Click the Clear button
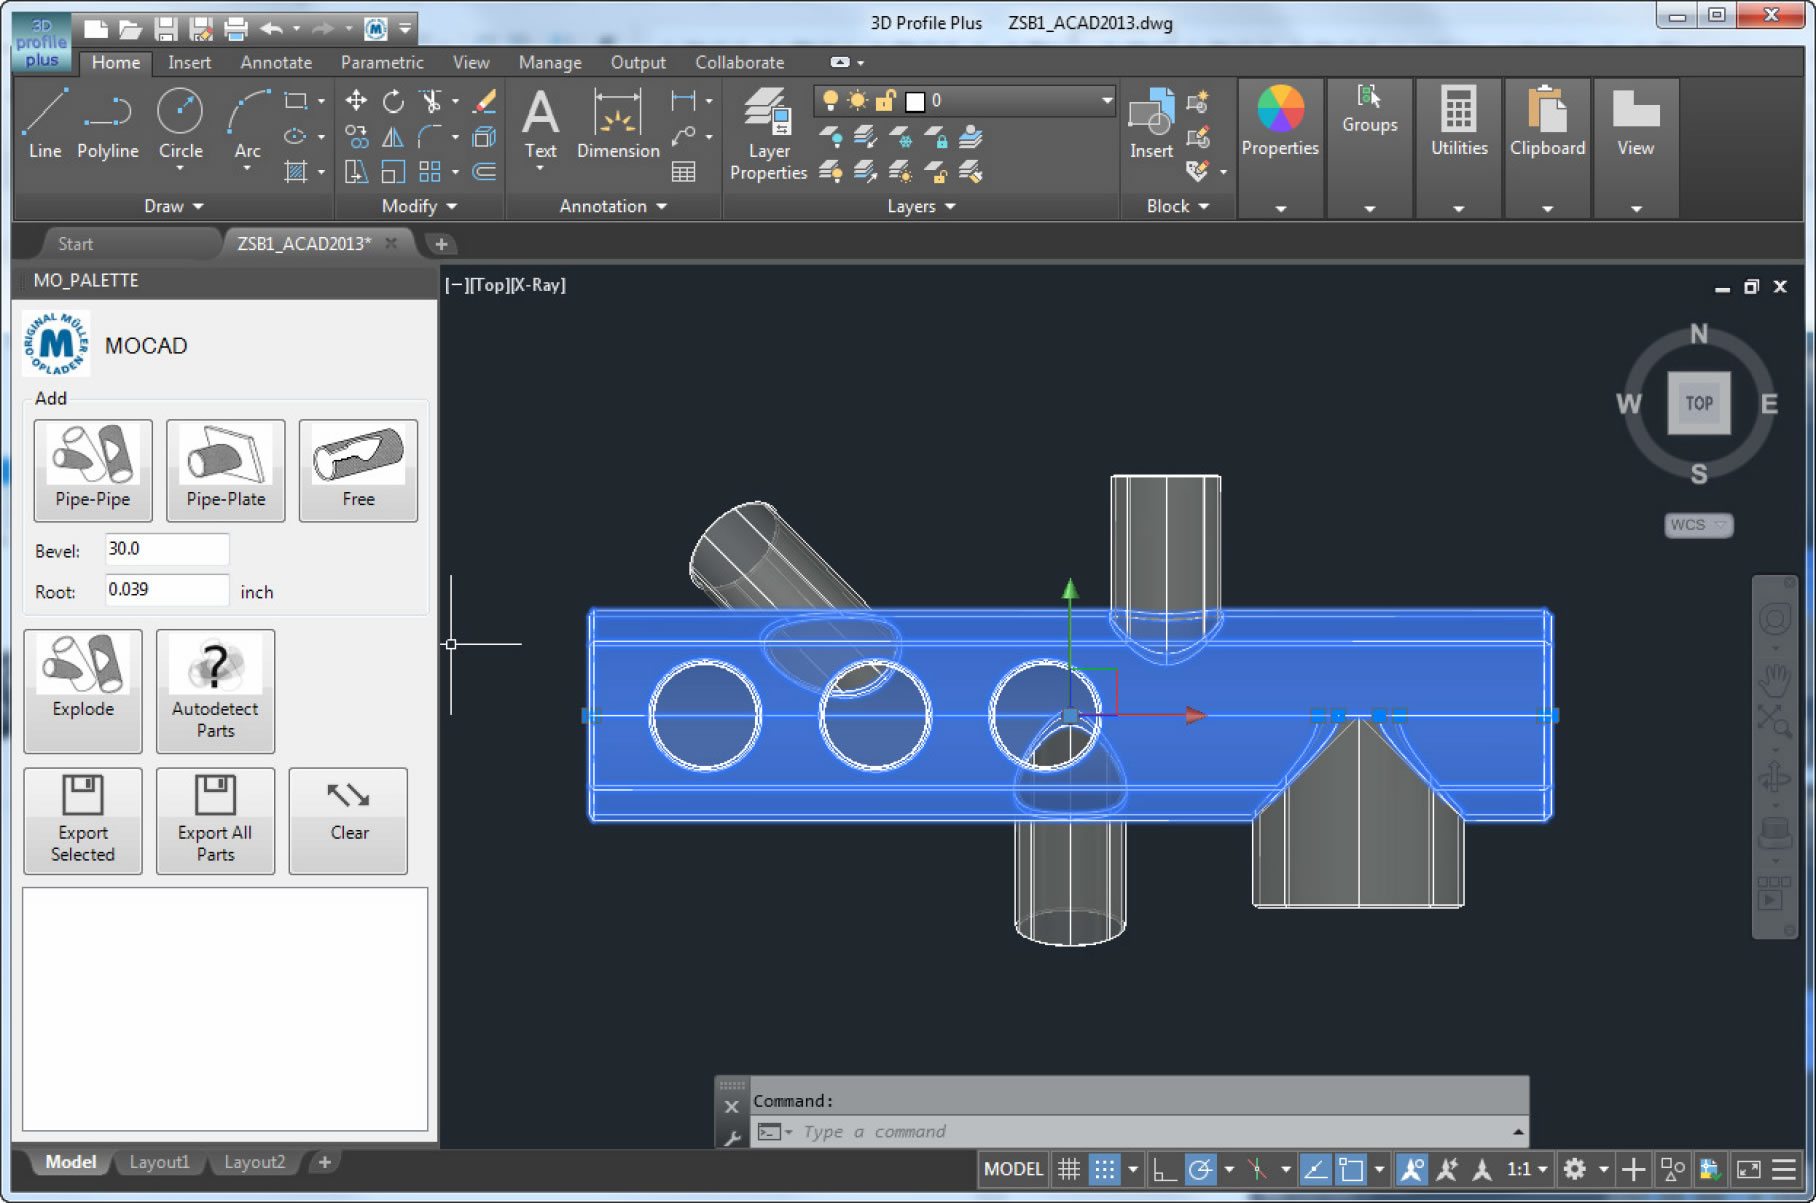This screenshot has width=1816, height=1203. (349, 820)
